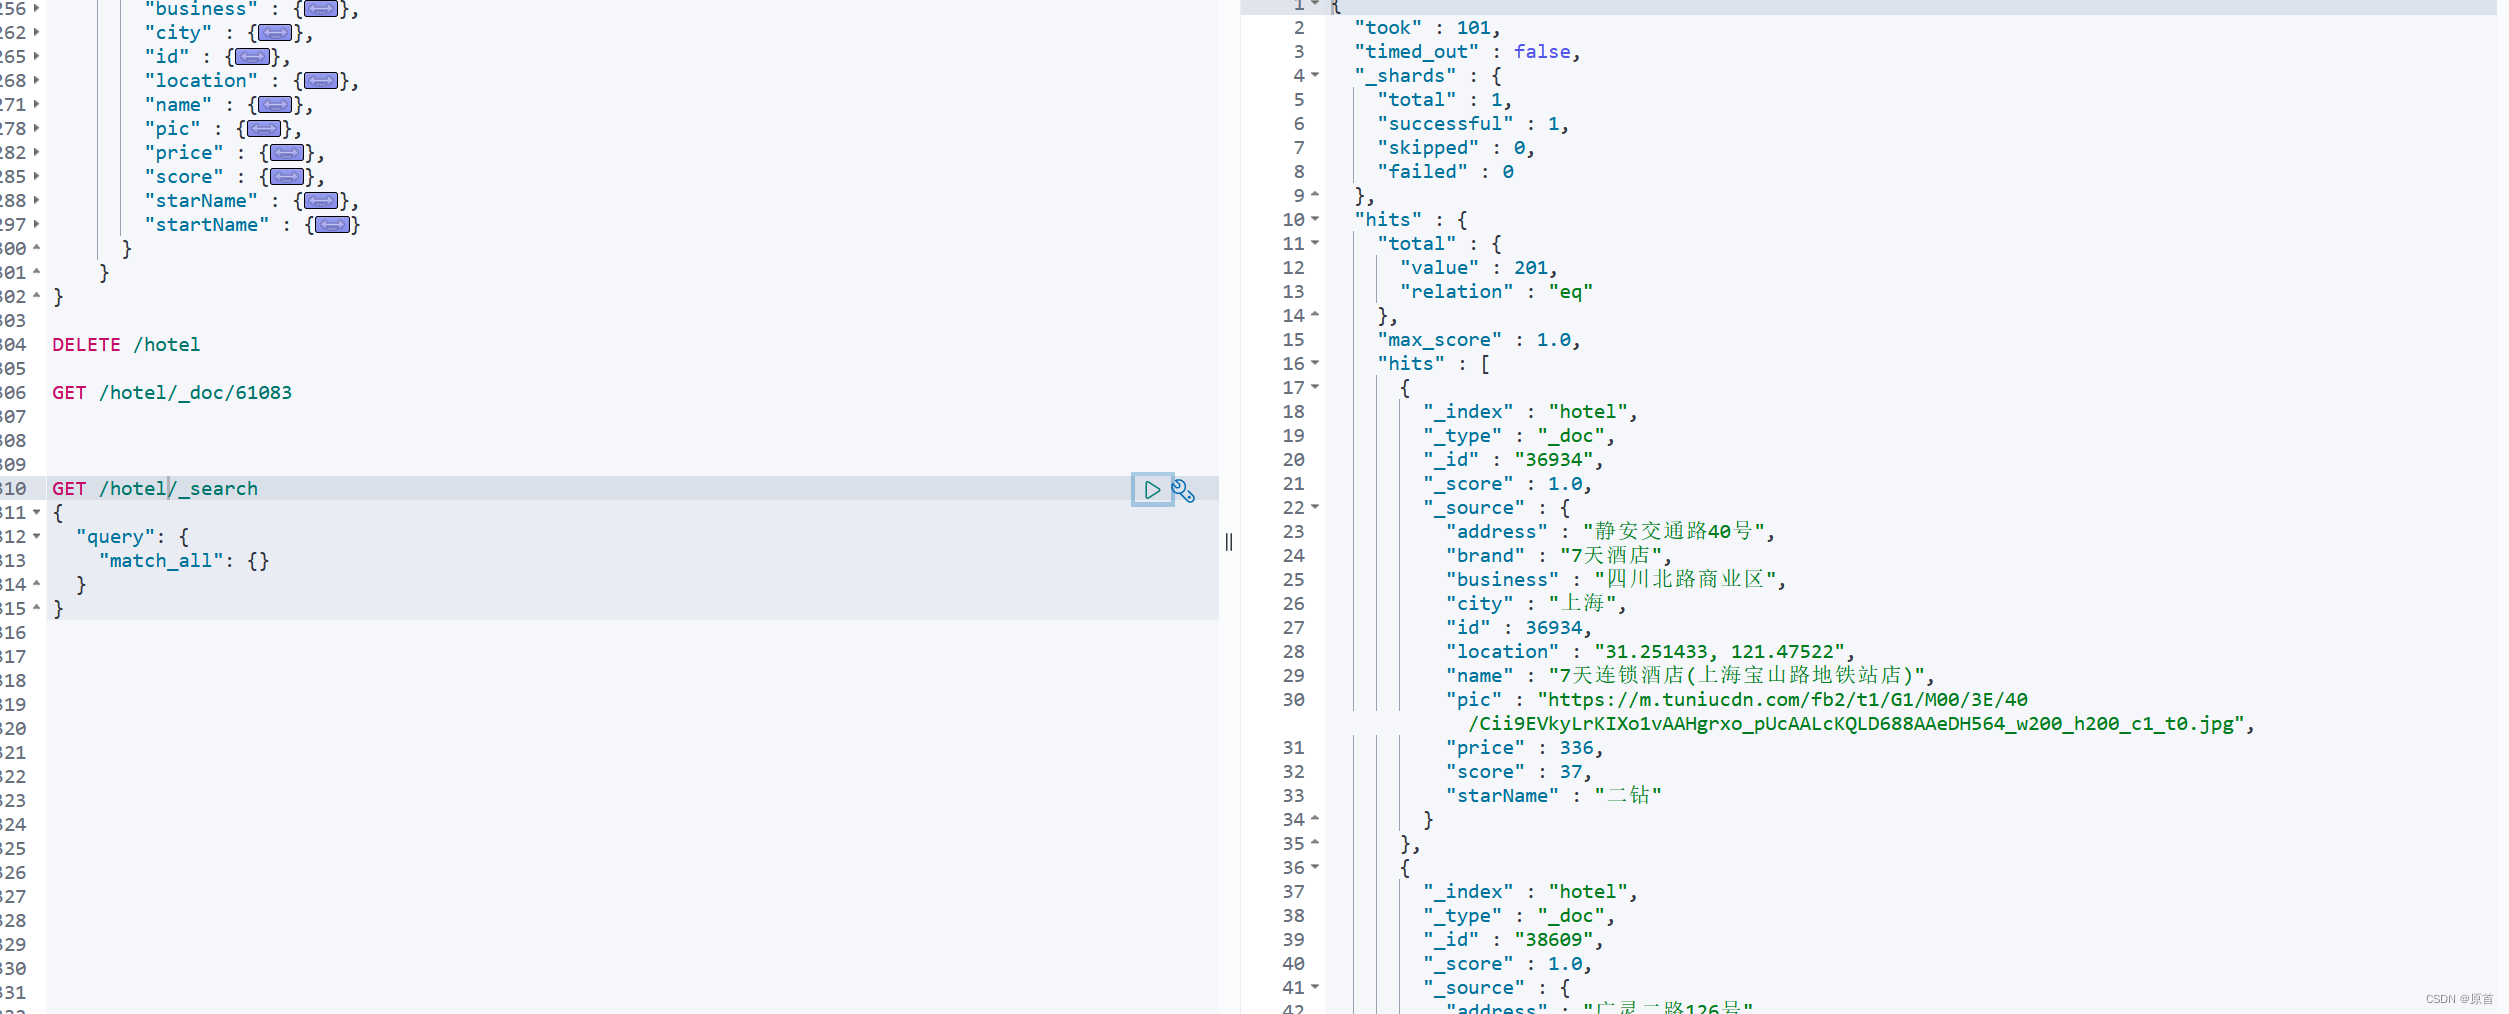2509x1014 pixels.
Task: Expand the collapsed "starName" field marker
Action: pyautogui.click(x=321, y=201)
